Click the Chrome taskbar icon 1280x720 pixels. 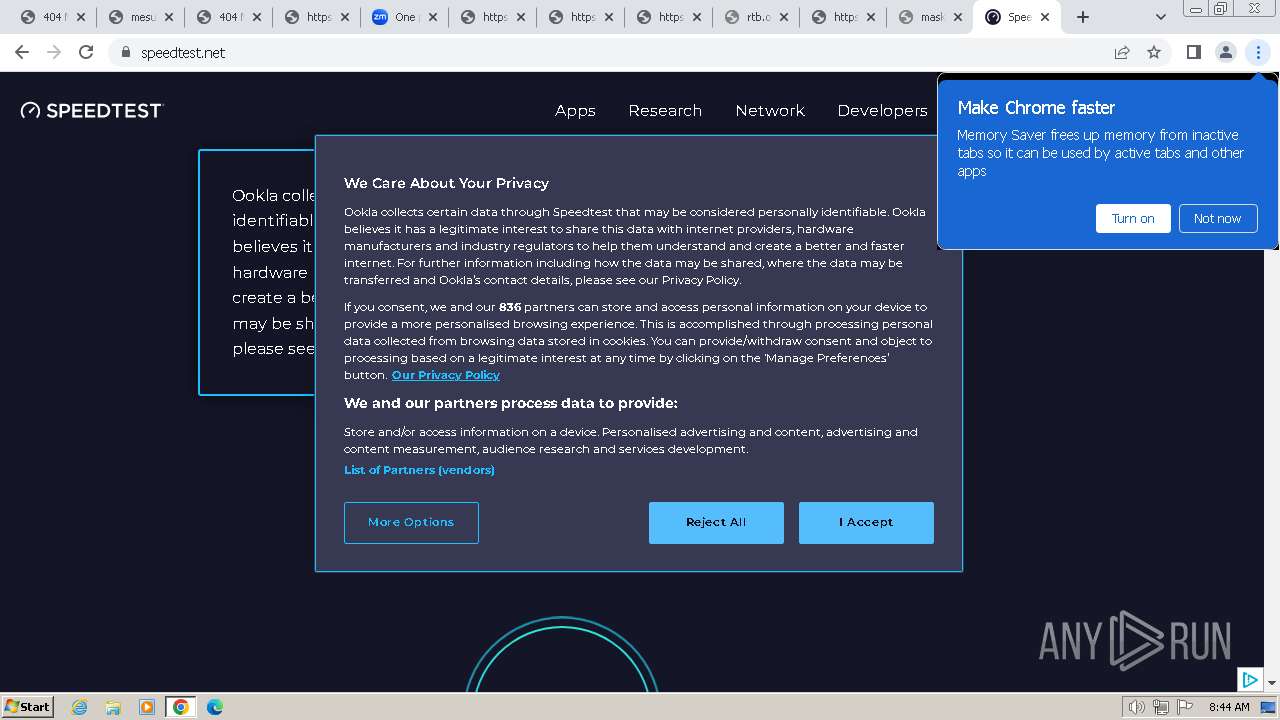tap(181, 707)
